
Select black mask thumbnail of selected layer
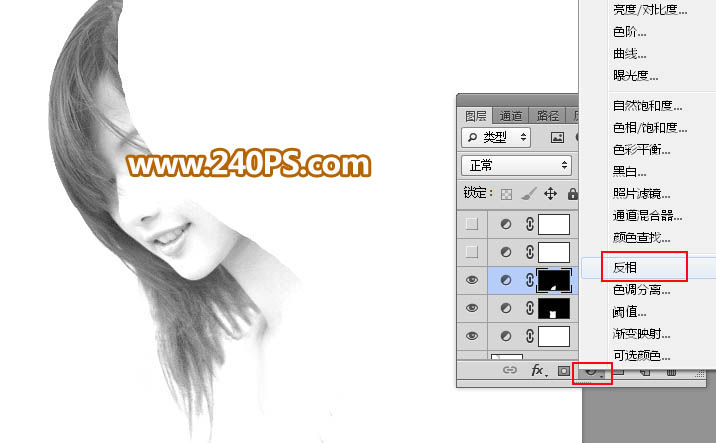[x=554, y=280]
